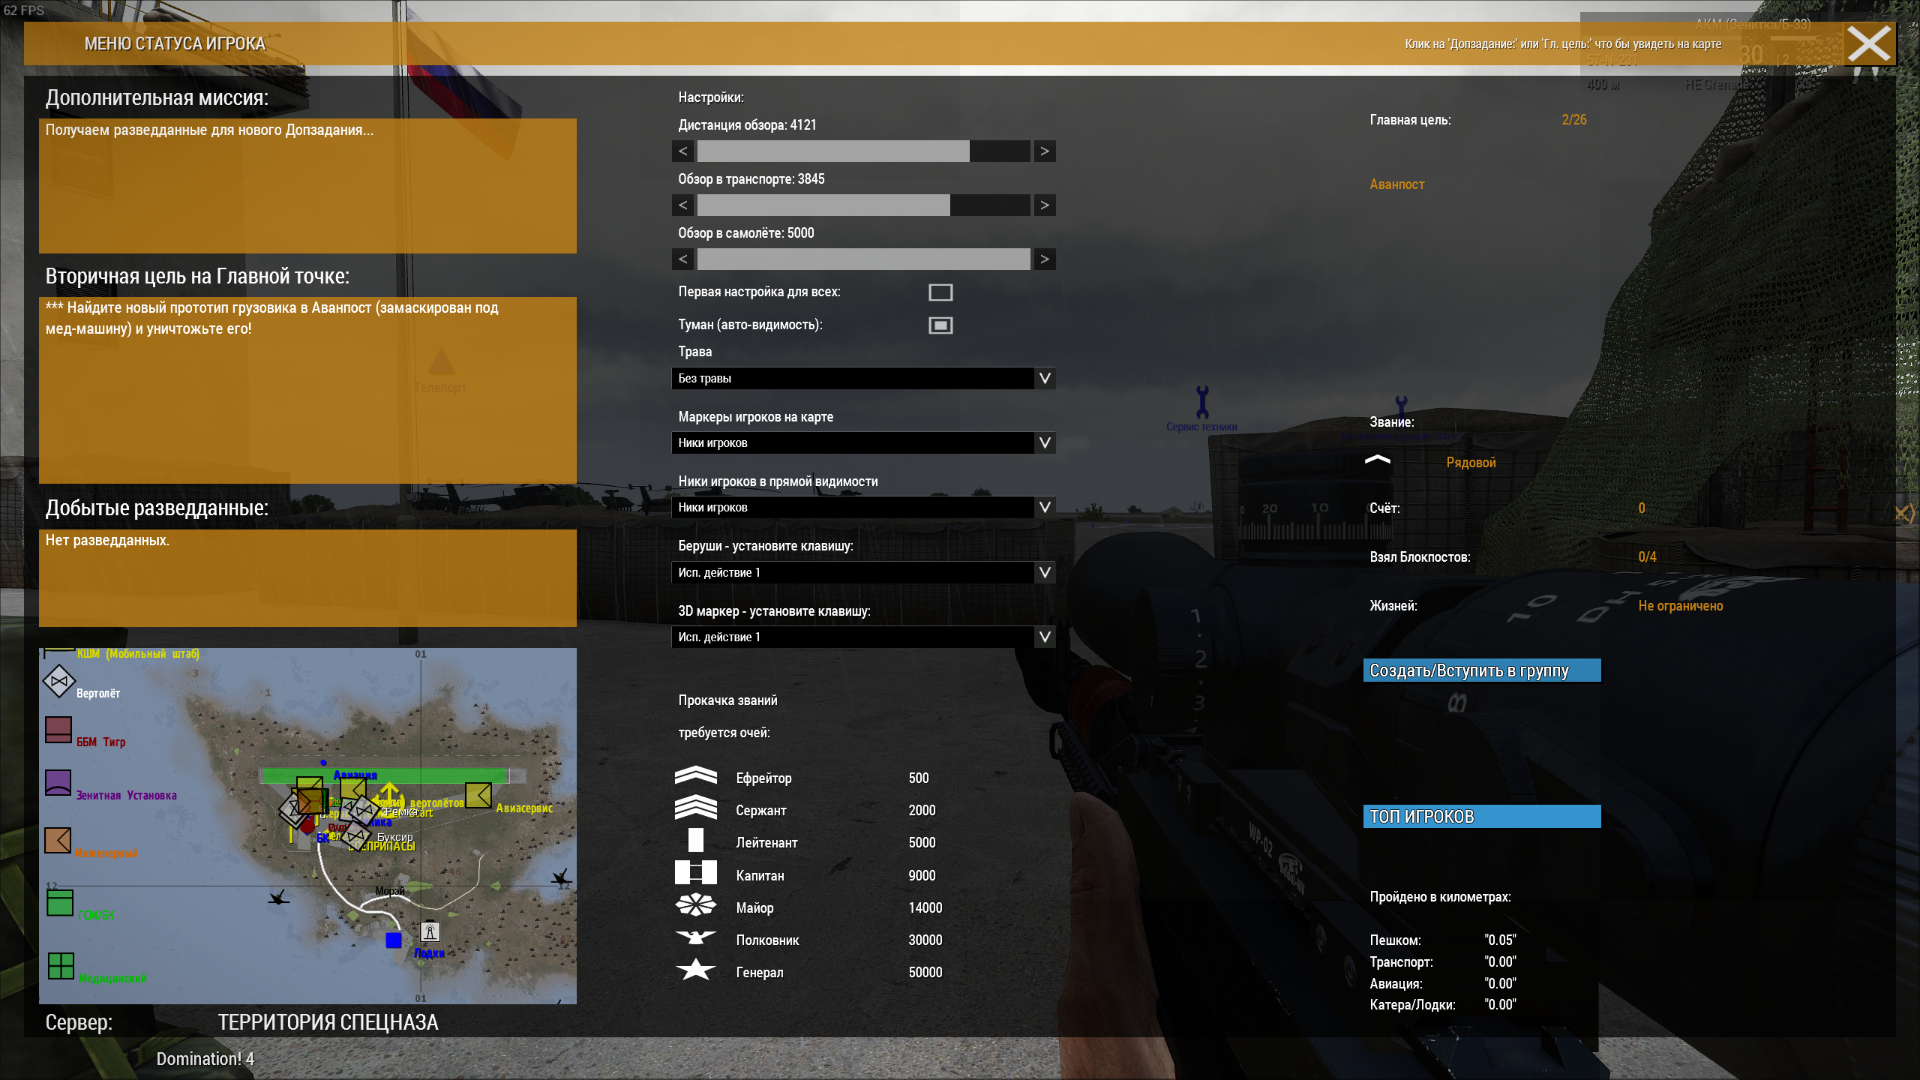Image resolution: width=1920 pixels, height=1080 pixels.
Task: Decrease Обзор в самолёте with left arrow
Action: (683, 259)
